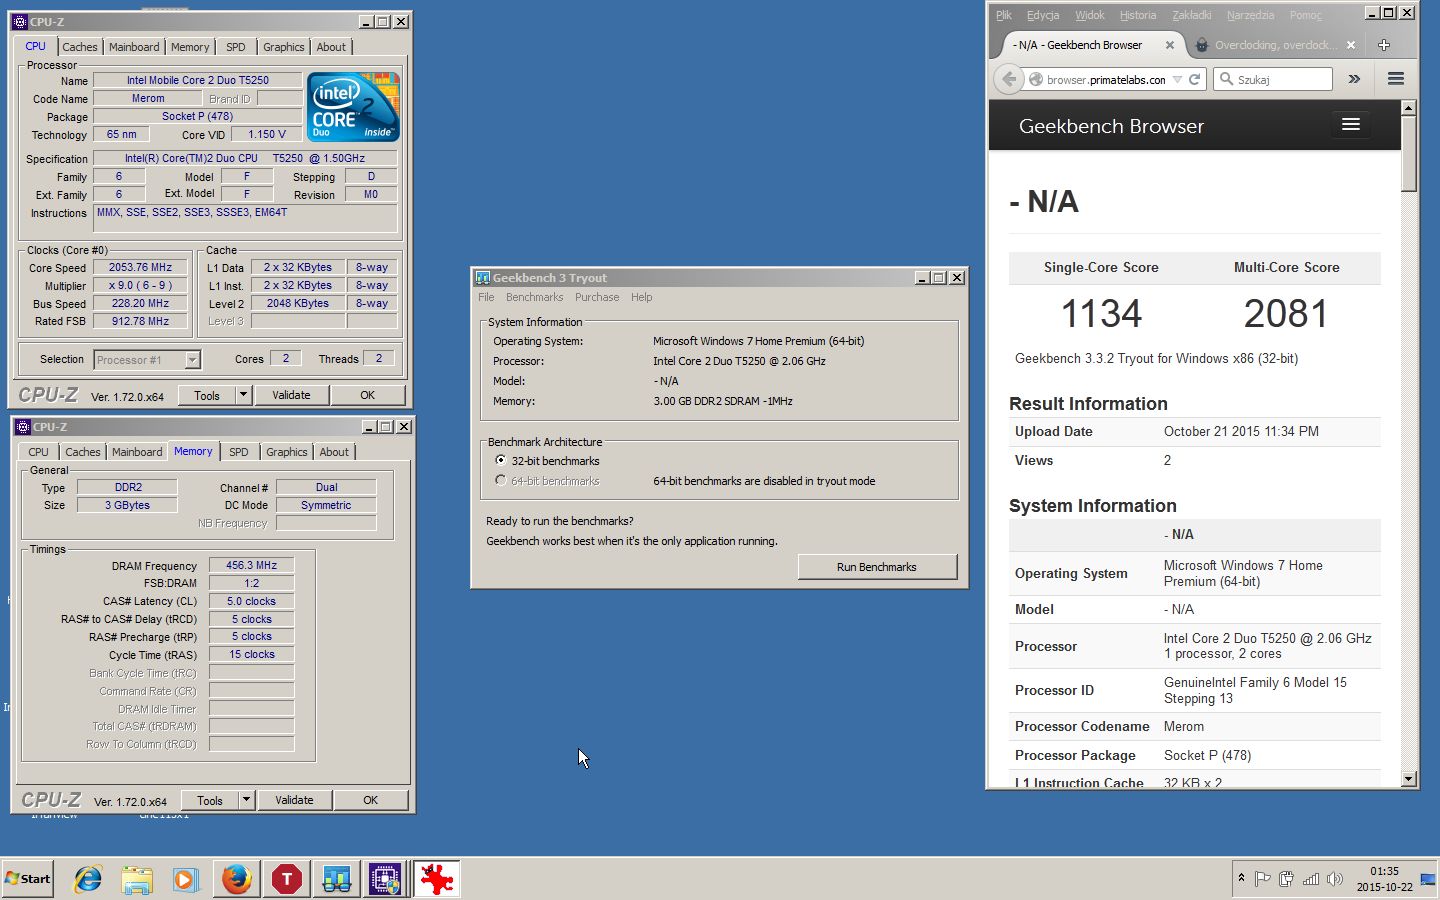Click single-core score 1134
Screen dimensions: 1440x900
coord(1101,314)
